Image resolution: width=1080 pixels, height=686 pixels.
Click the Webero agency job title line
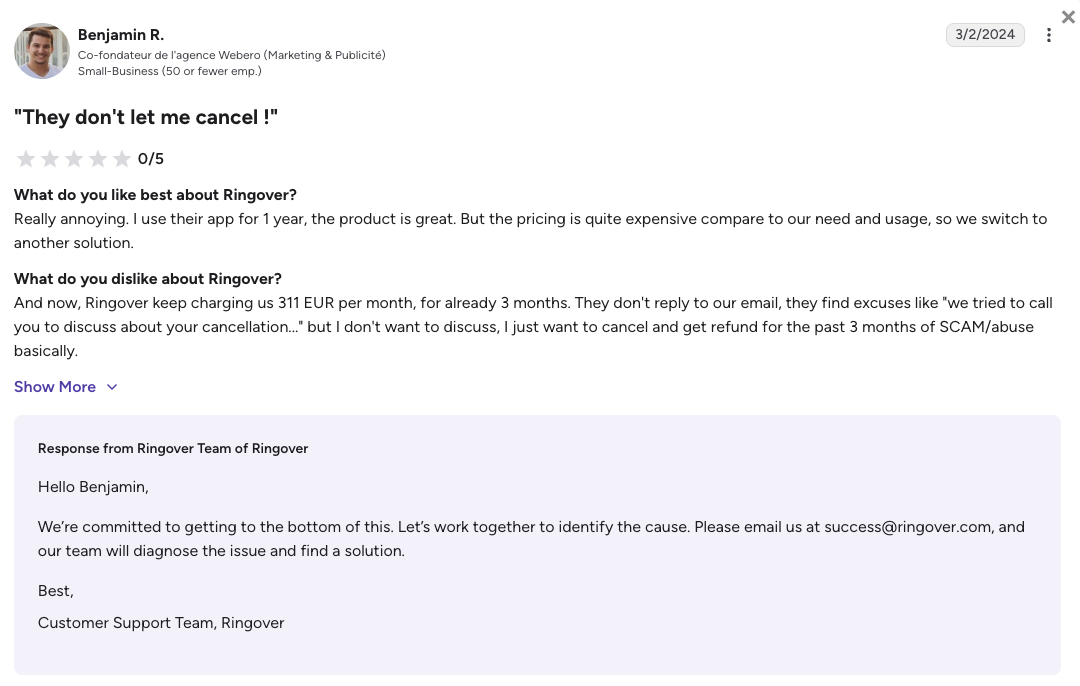point(231,55)
